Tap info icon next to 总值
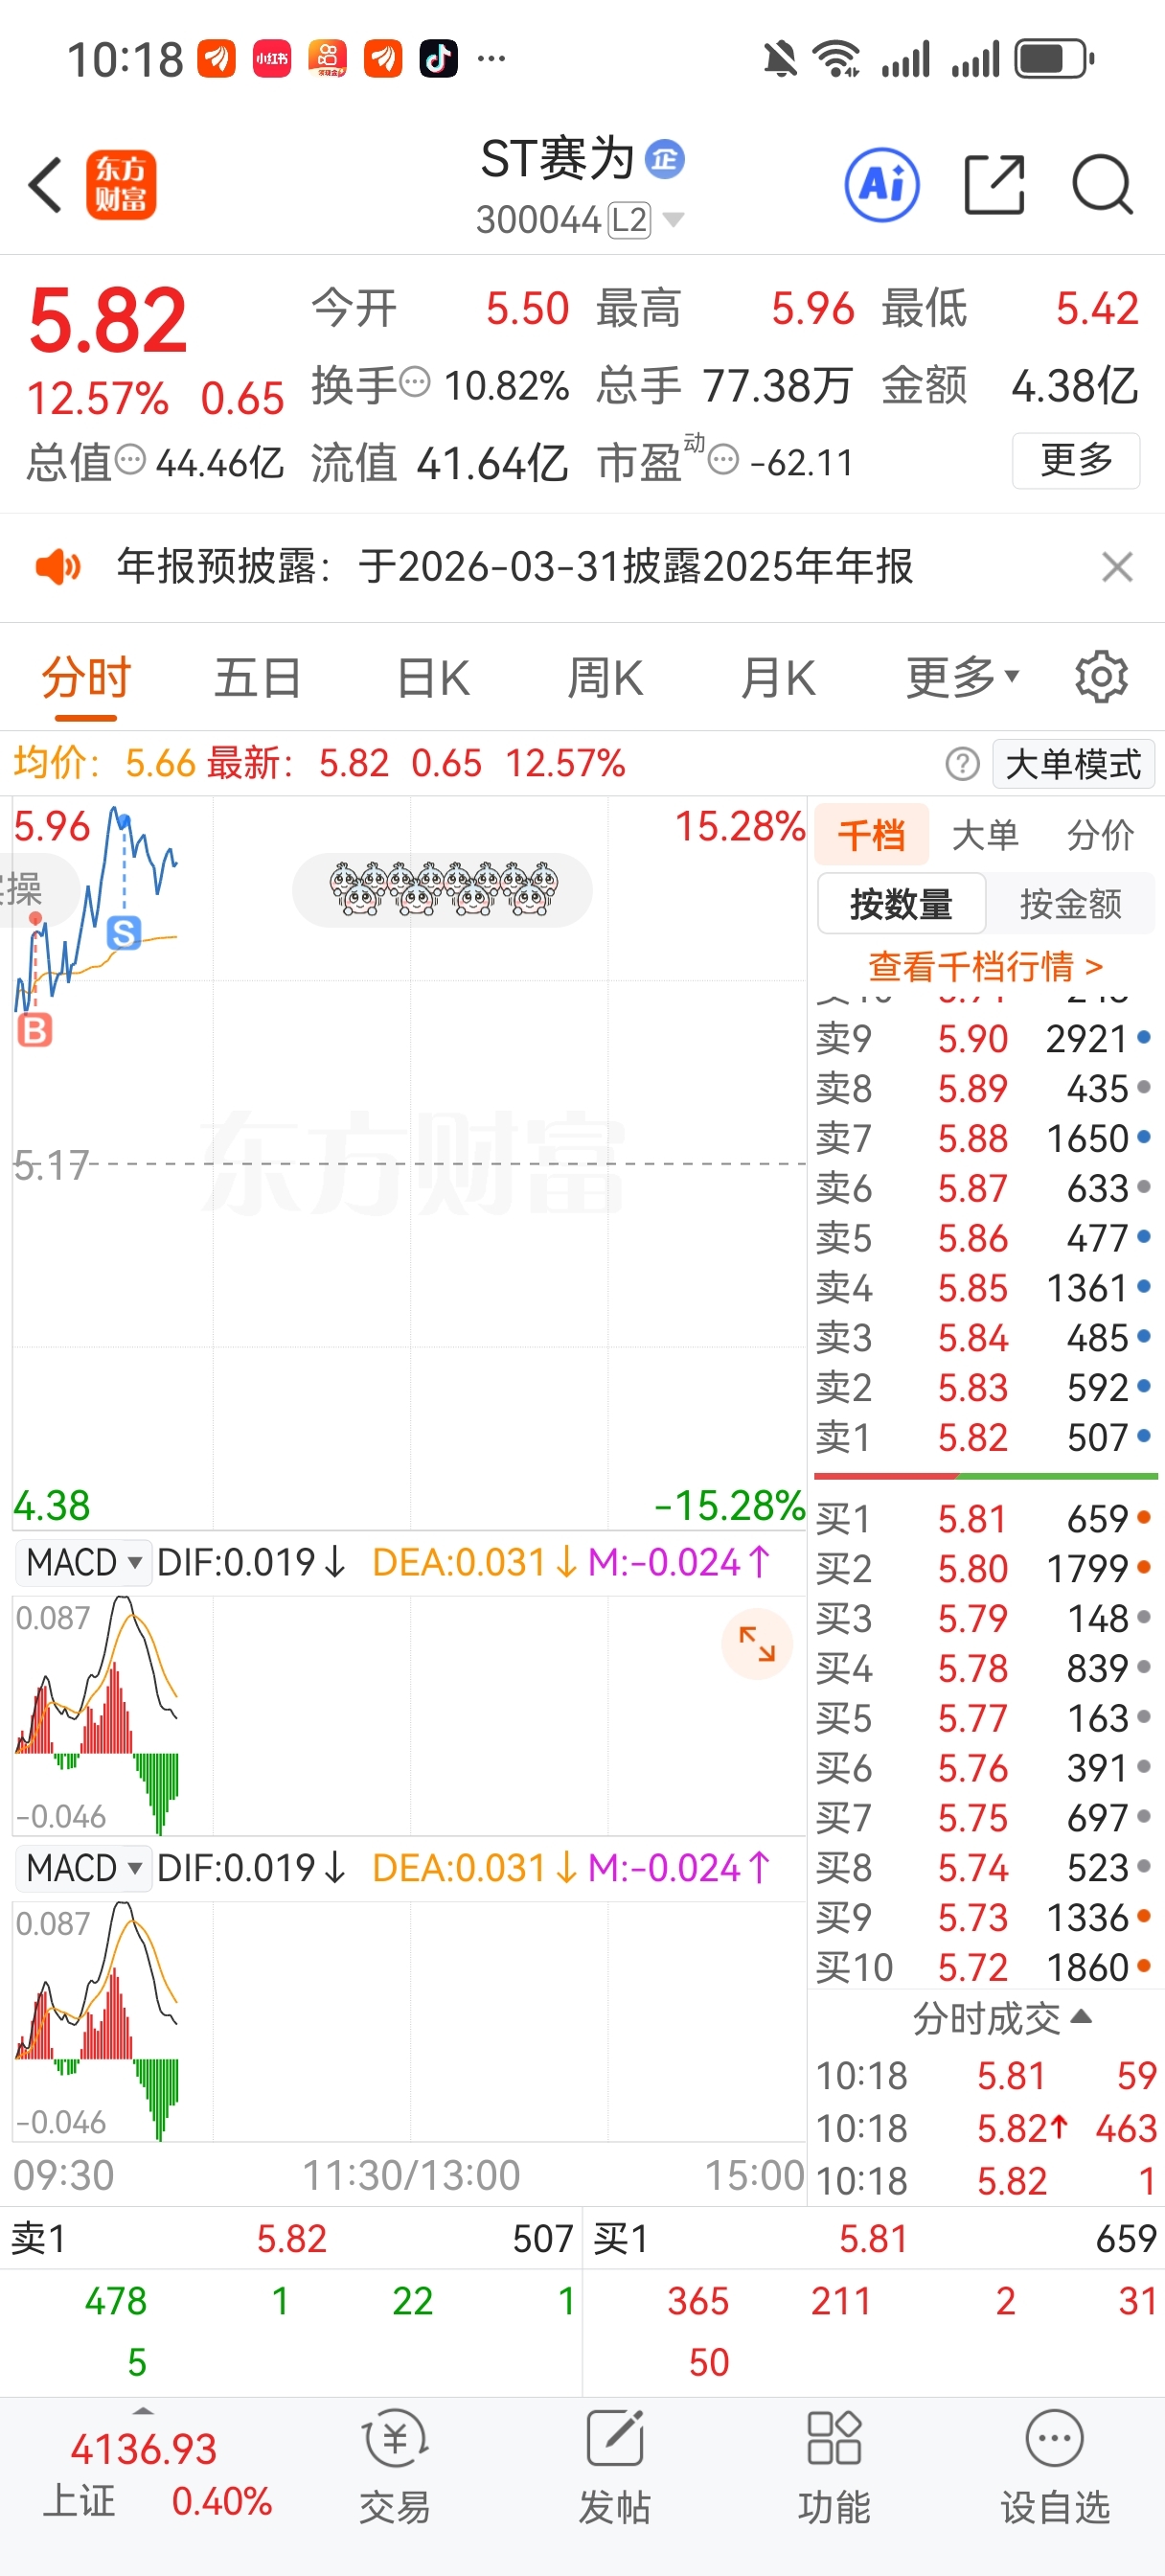The image size is (1165, 2576). click(130, 460)
